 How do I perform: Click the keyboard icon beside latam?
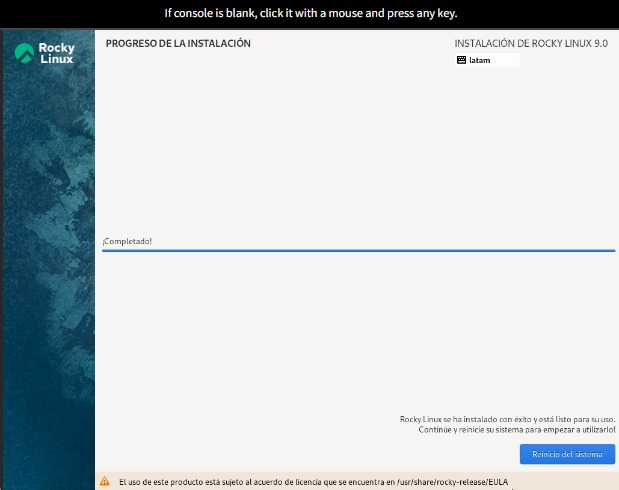[x=461, y=60]
